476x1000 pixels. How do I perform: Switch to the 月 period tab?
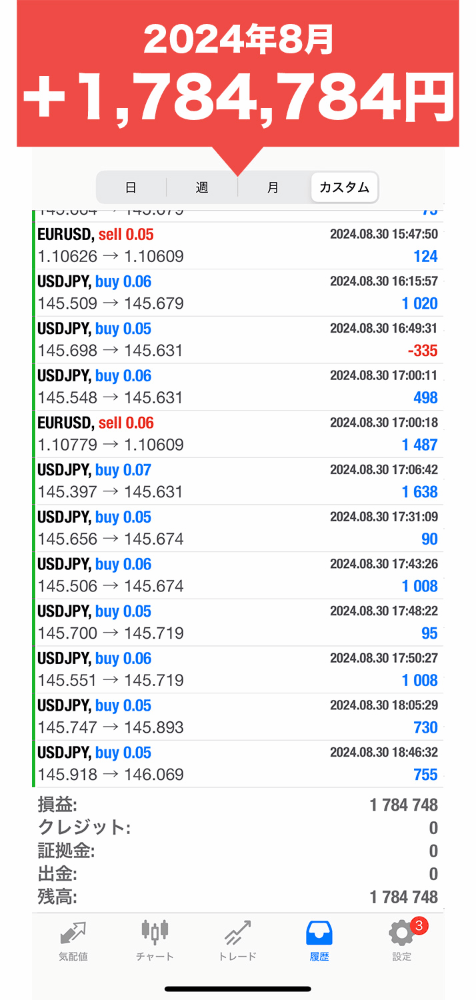pyautogui.click(x=273, y=188)
